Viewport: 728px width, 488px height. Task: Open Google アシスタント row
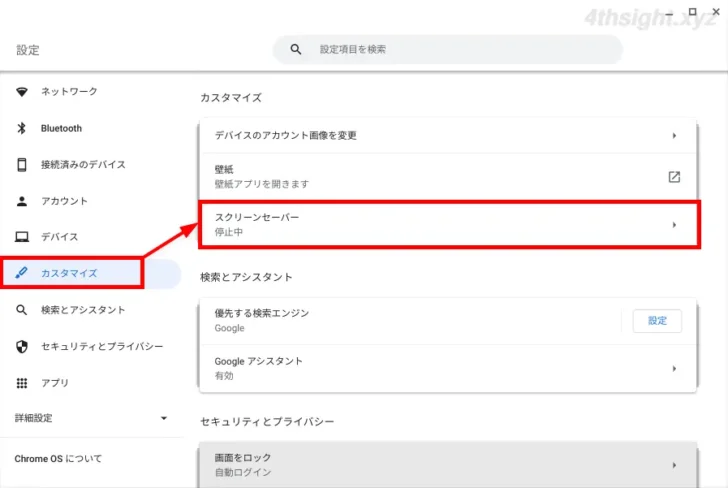click(448, 369)
